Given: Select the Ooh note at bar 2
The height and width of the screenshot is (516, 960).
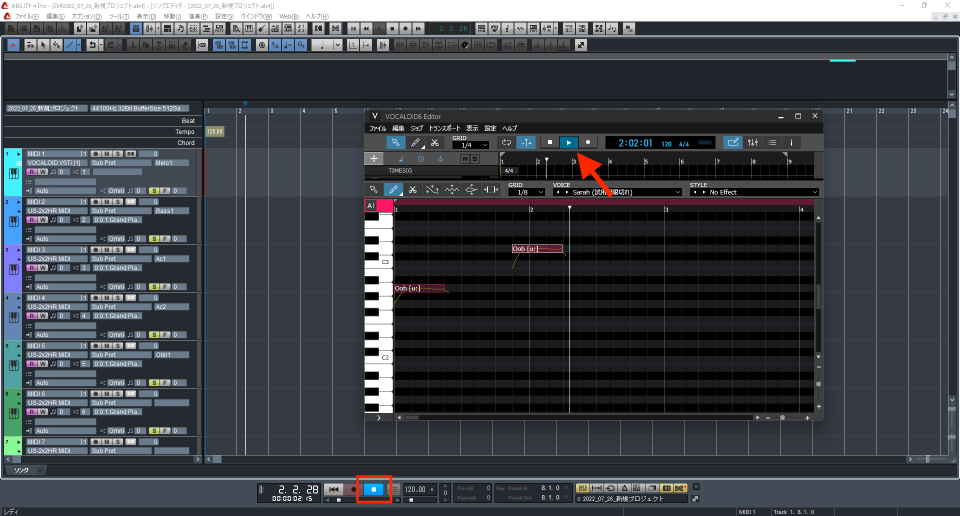Looking at the screenshot, I should tap(537, 249).
